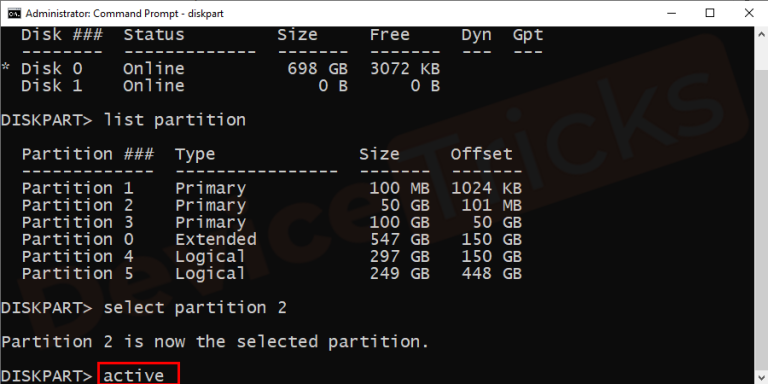Click the 'select partition 2' command line
Screen dimensions: 768x384
tap(144, 308)
